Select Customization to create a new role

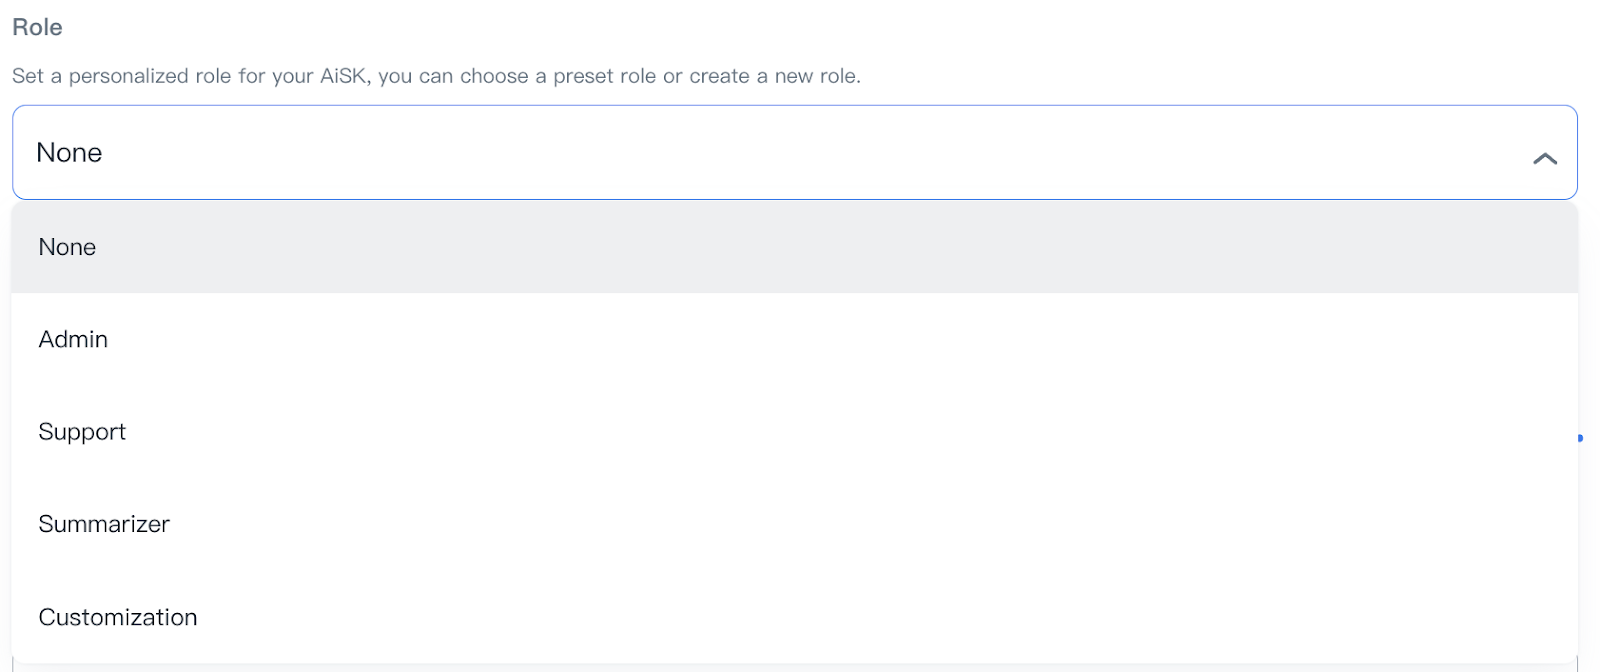pos(118,617)
